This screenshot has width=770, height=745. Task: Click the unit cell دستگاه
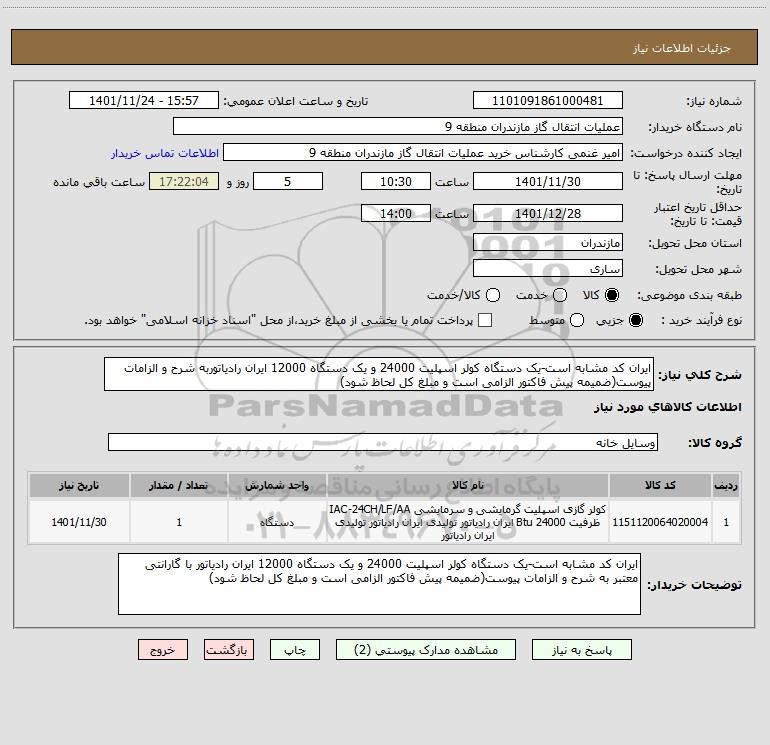click(277, 522)
